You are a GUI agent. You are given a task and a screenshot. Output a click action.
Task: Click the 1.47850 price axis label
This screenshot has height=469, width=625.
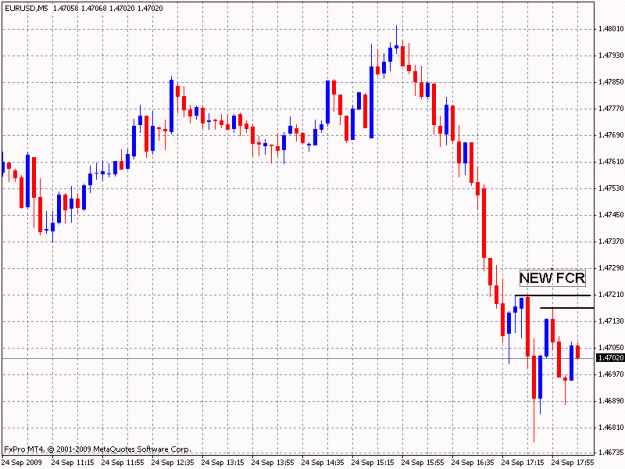pos(611,82)
